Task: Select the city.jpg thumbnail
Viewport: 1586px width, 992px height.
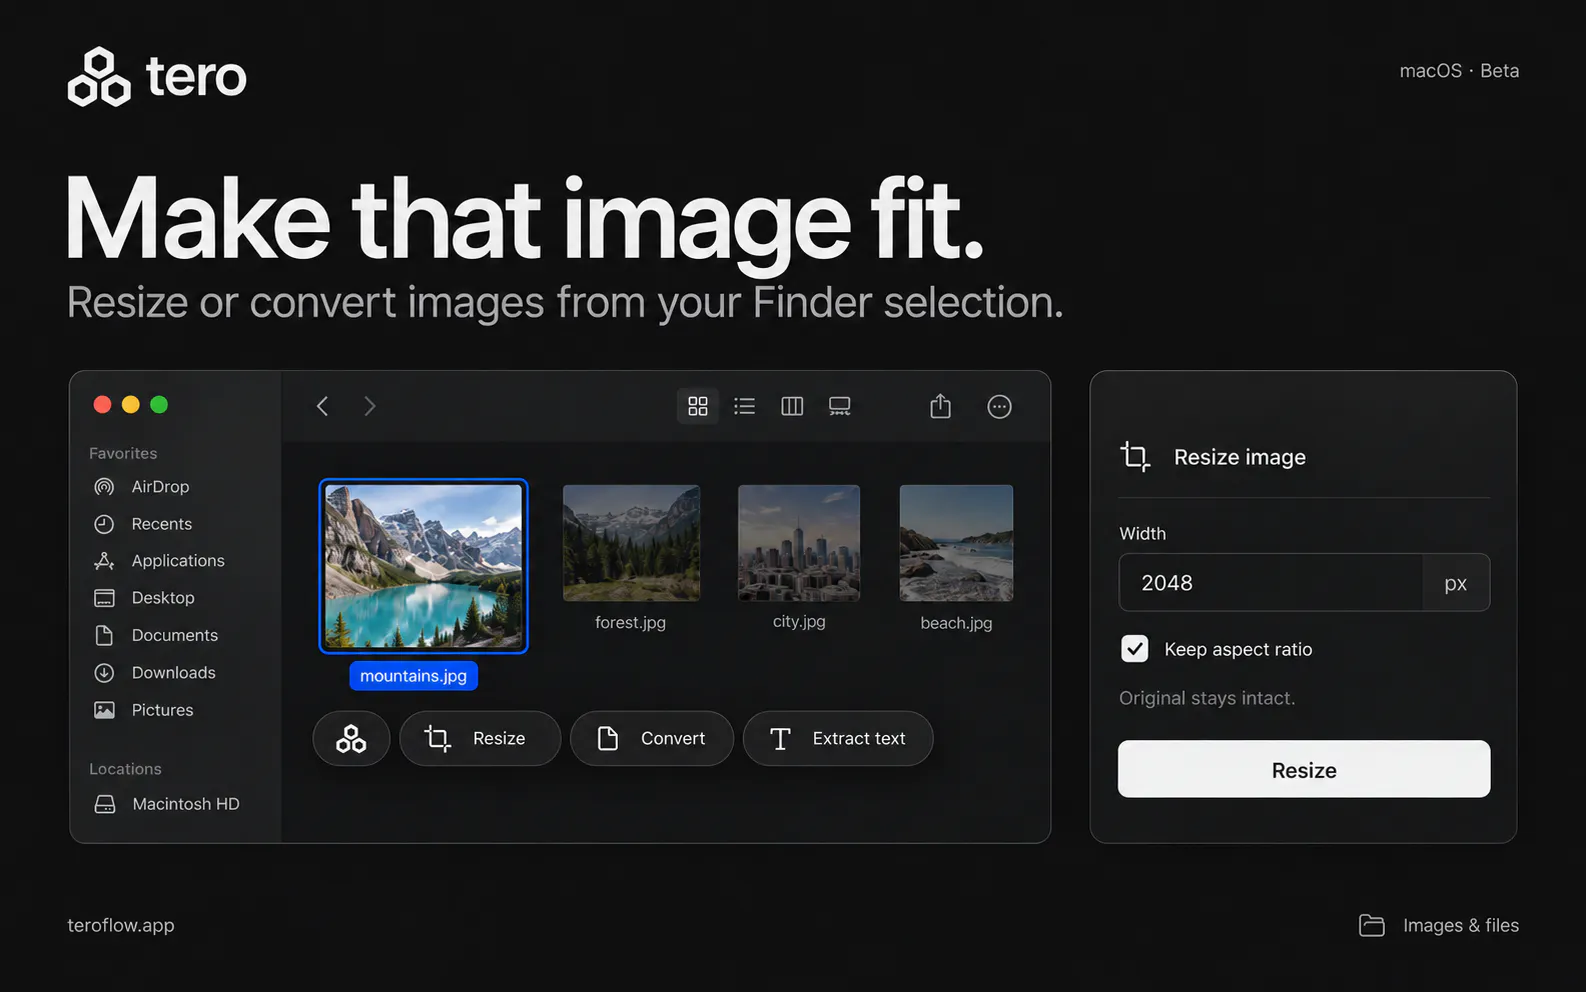Action: coord(799,543)
